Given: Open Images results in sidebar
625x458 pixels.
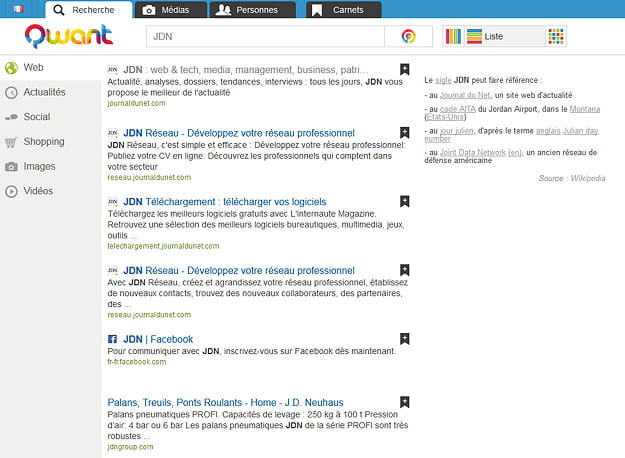Looking at the screenshot, I should 51,167.
